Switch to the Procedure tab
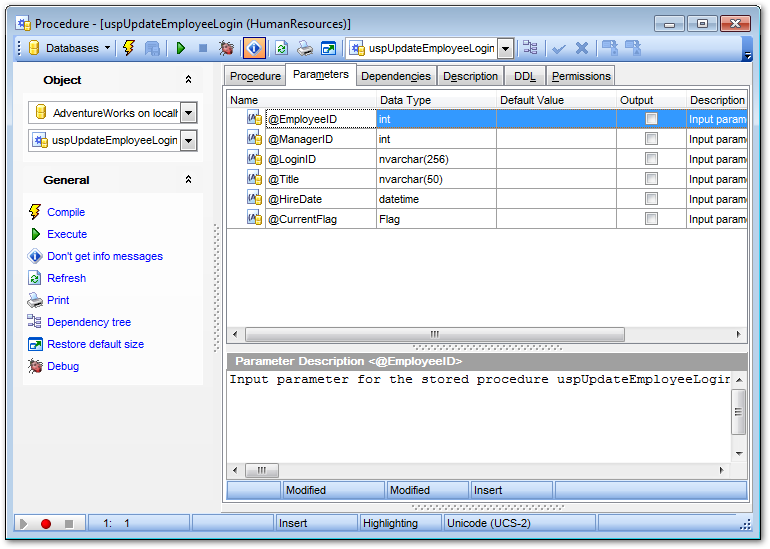This screenshot has height=549, width=770. [x=255, y=76]
